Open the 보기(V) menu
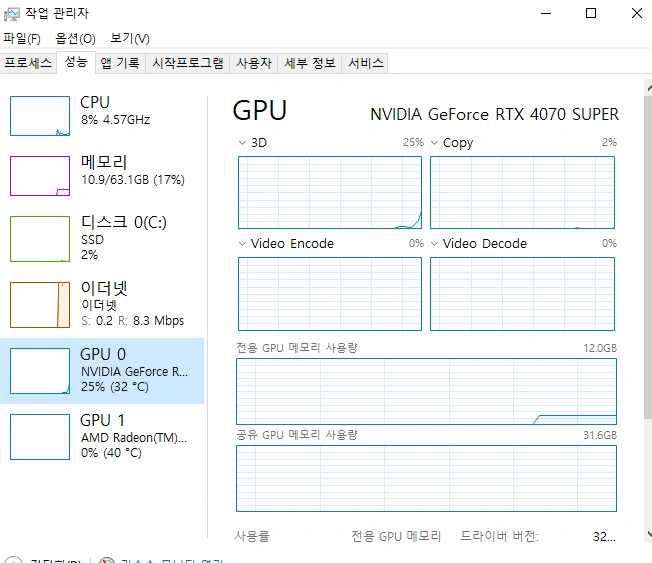 click(x=130, y=39)
